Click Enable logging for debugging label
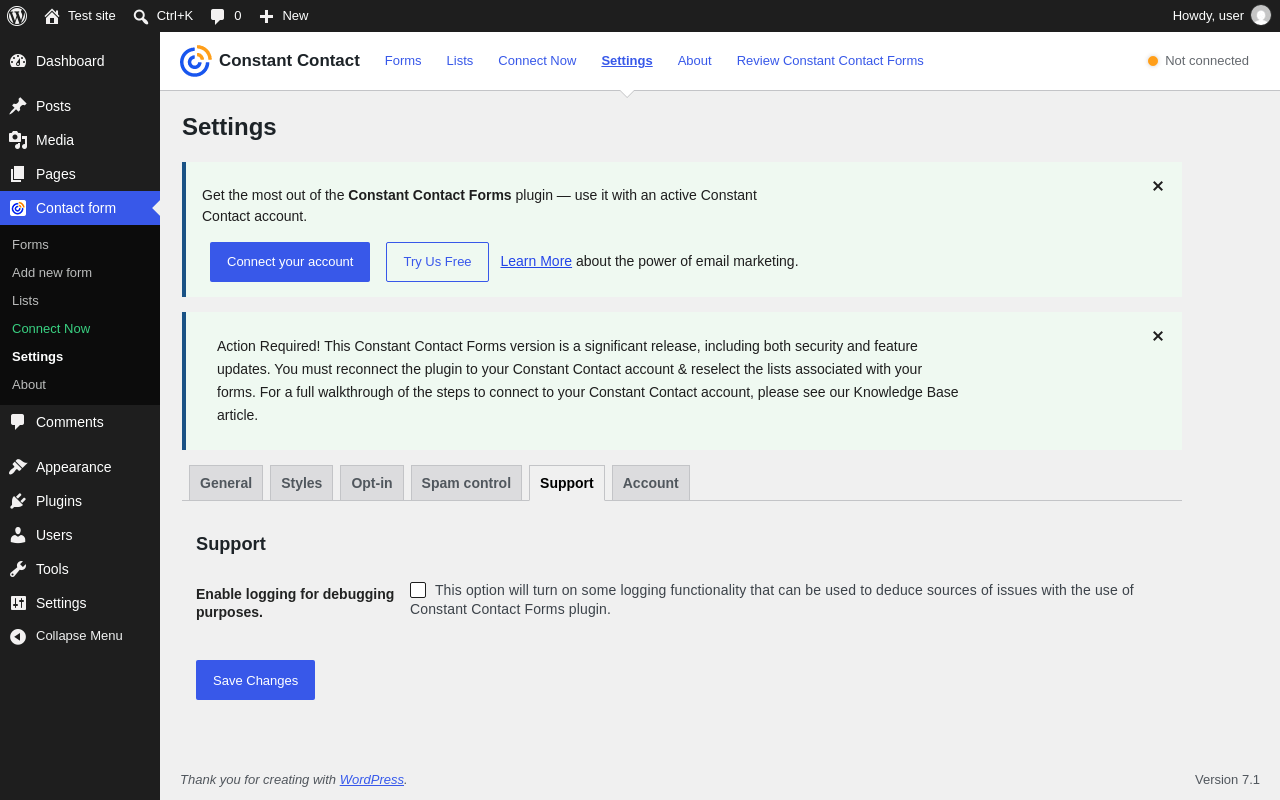The width and height of the screenshot is (1280, 800). (295, 603)
